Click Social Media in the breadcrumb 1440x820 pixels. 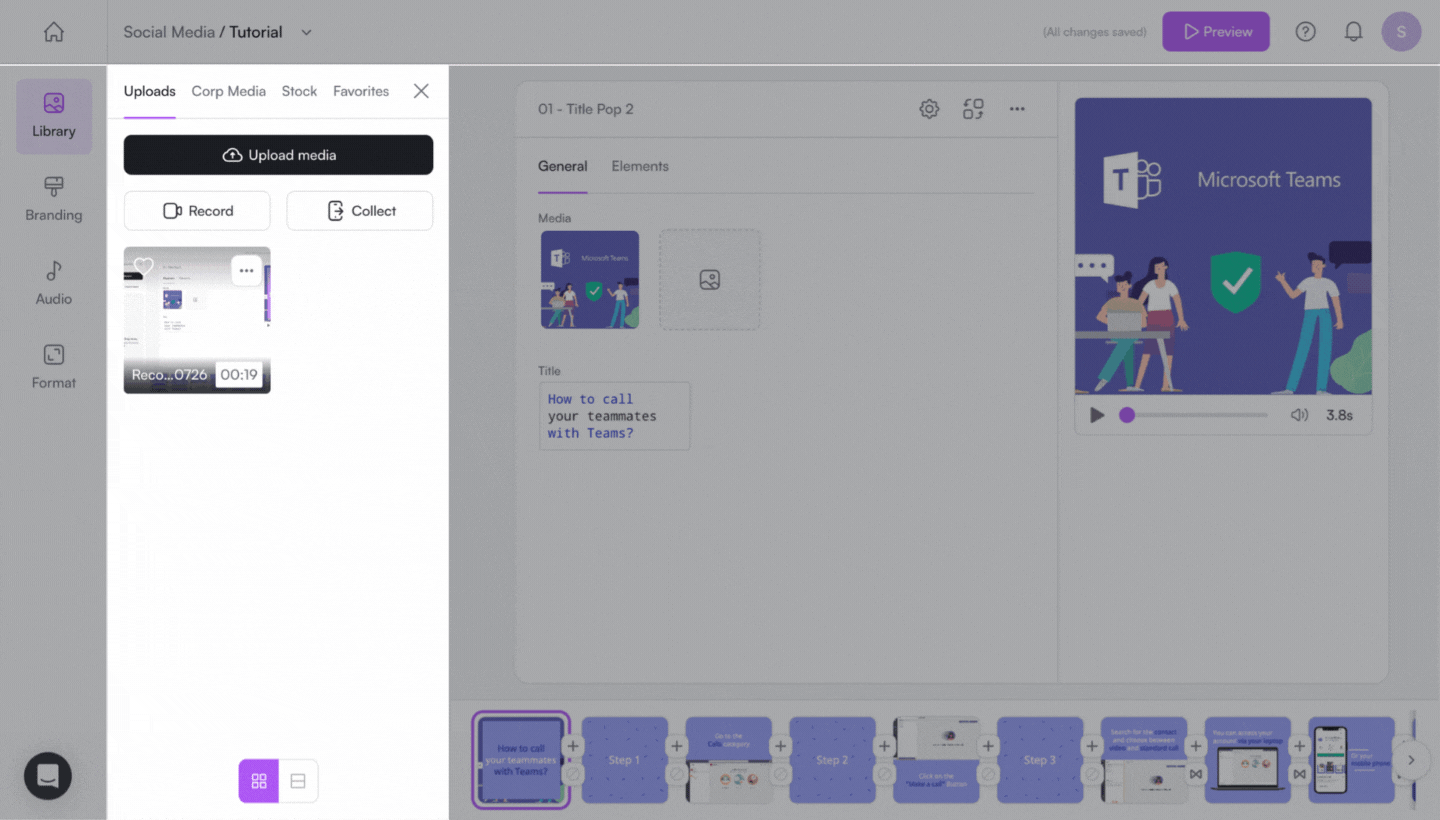pyautogui.click(x=169, y=32)
